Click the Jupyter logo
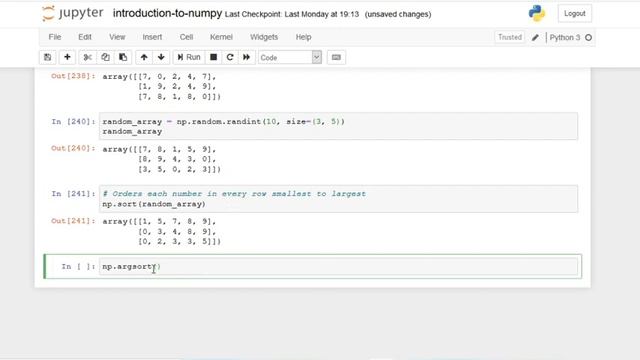 (x=72, y=13)
